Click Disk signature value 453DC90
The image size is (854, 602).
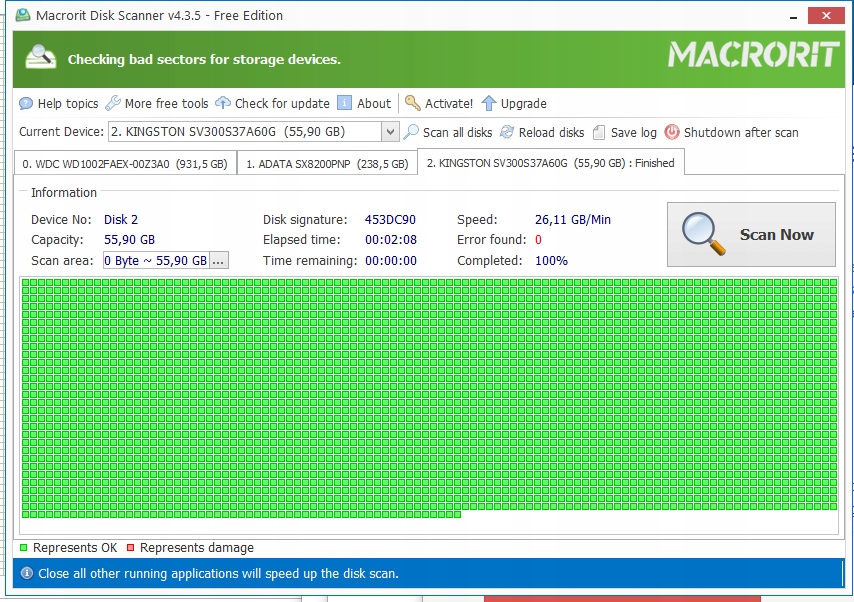[390, 220]
